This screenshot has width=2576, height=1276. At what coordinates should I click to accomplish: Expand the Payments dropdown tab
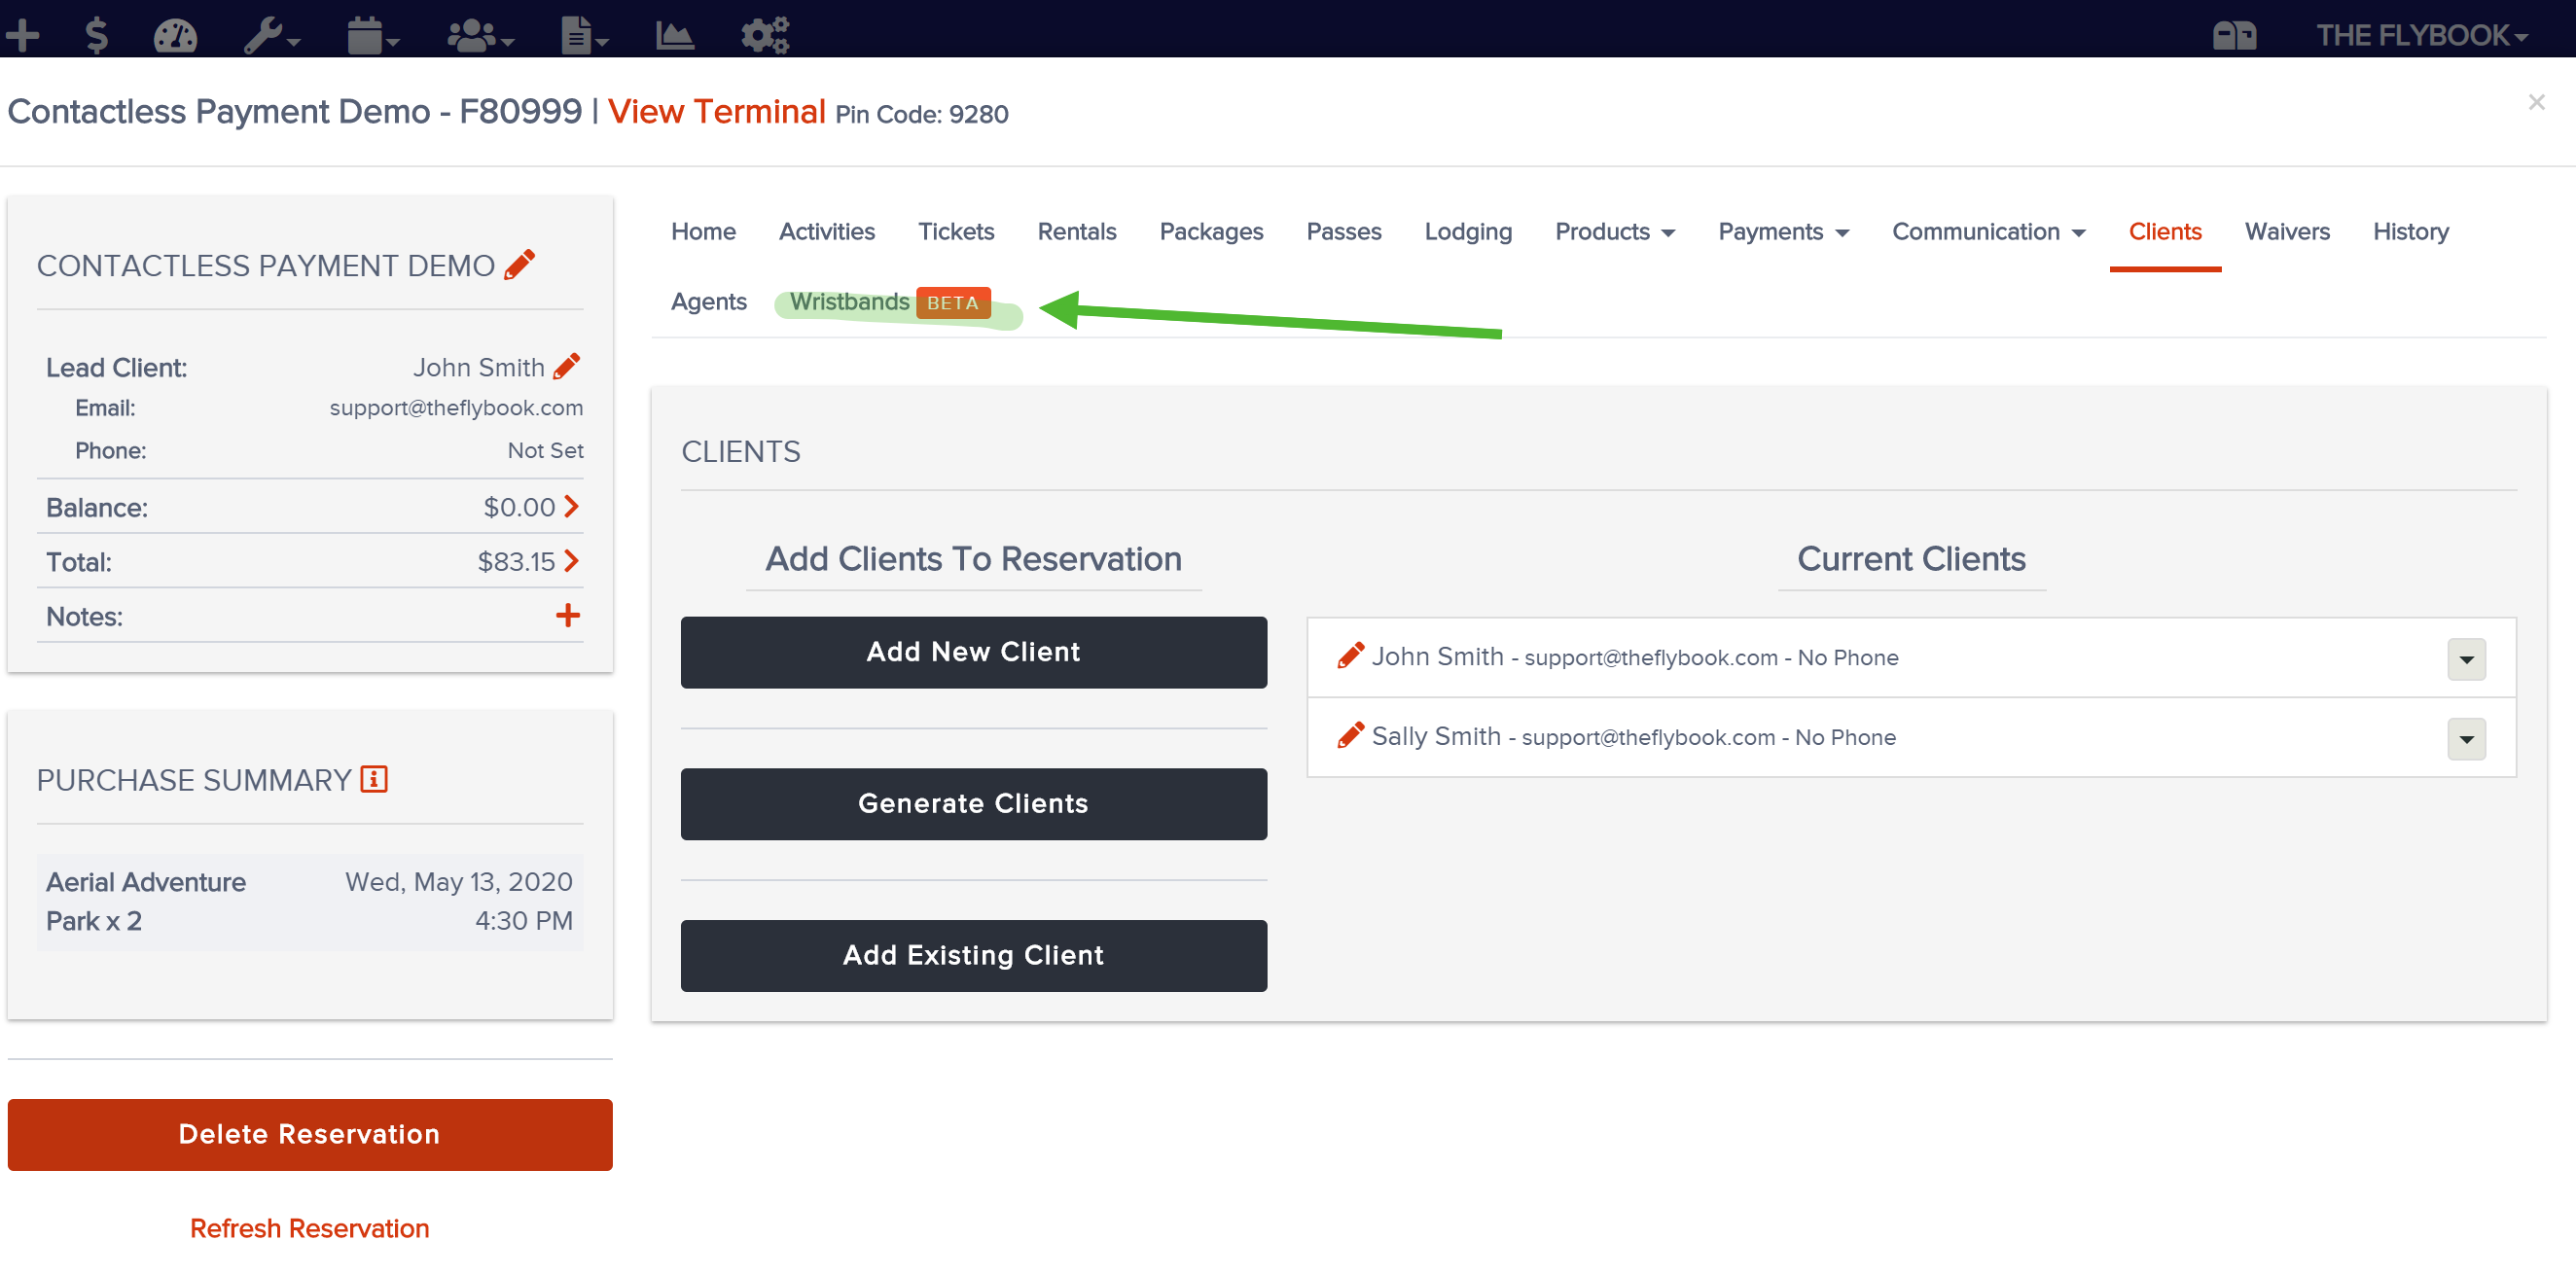pos(1784,231)
